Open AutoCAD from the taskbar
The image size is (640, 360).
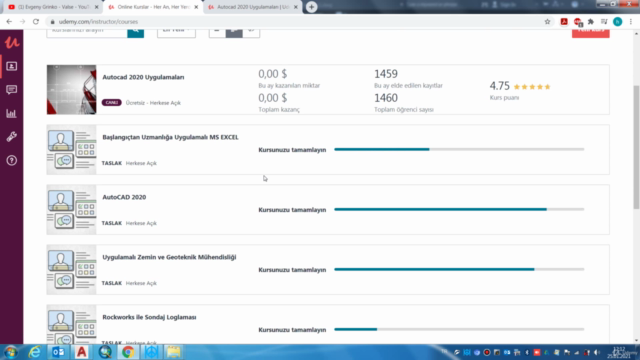[81, 352]
